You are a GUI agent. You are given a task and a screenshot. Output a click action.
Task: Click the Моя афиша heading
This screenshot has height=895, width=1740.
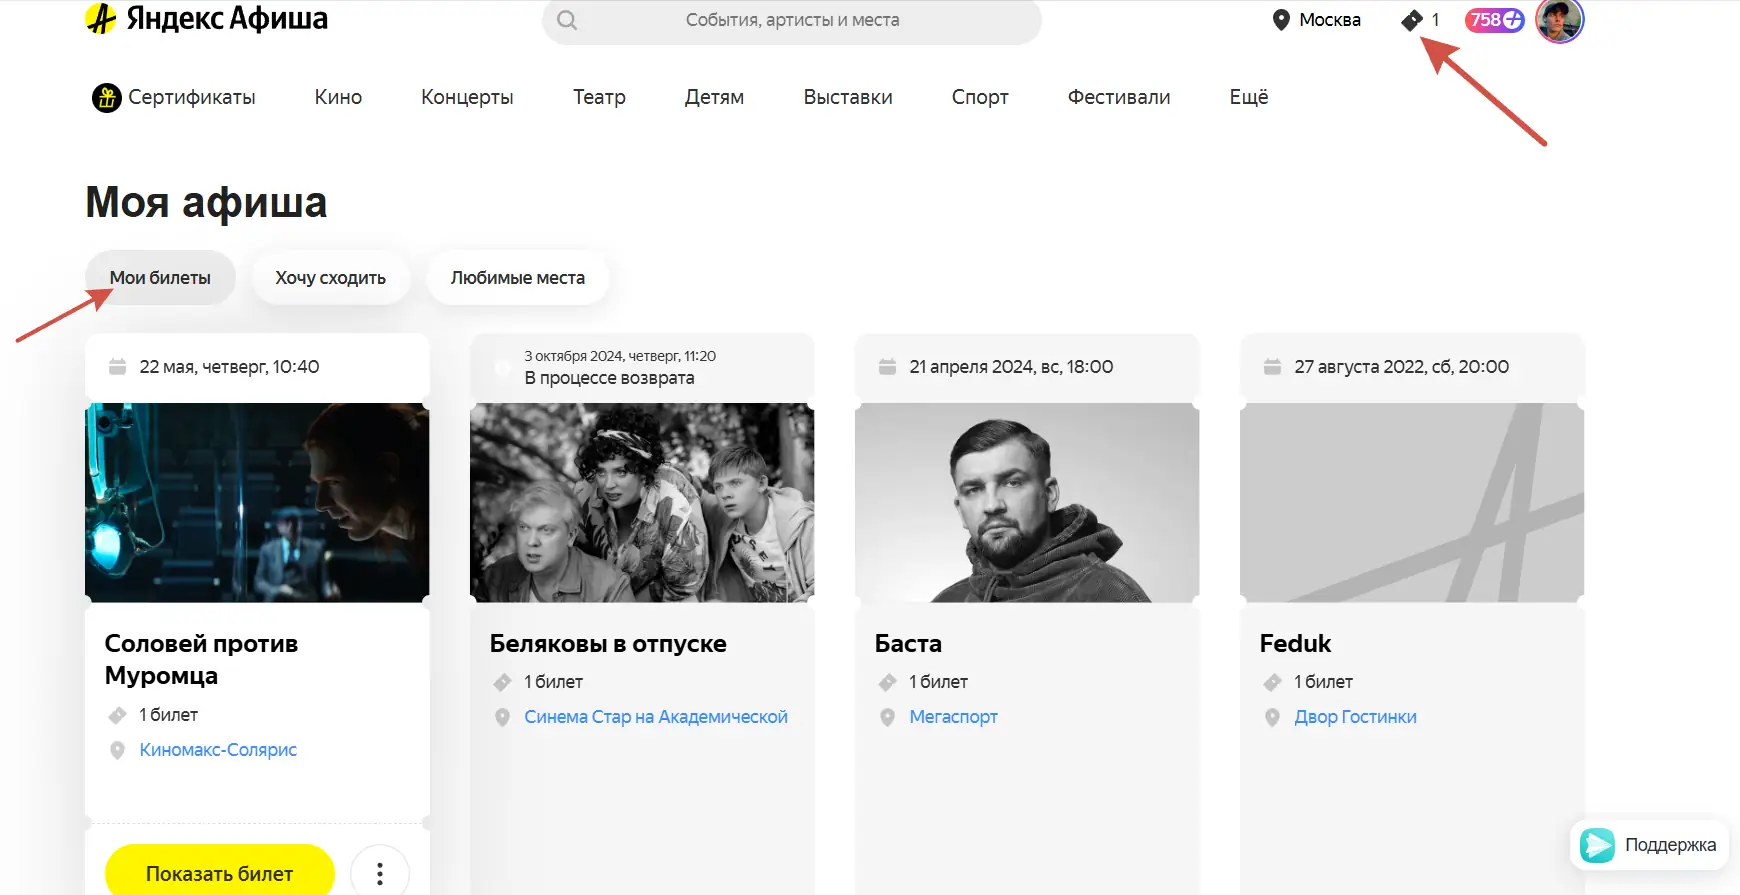tap(206, 203)
